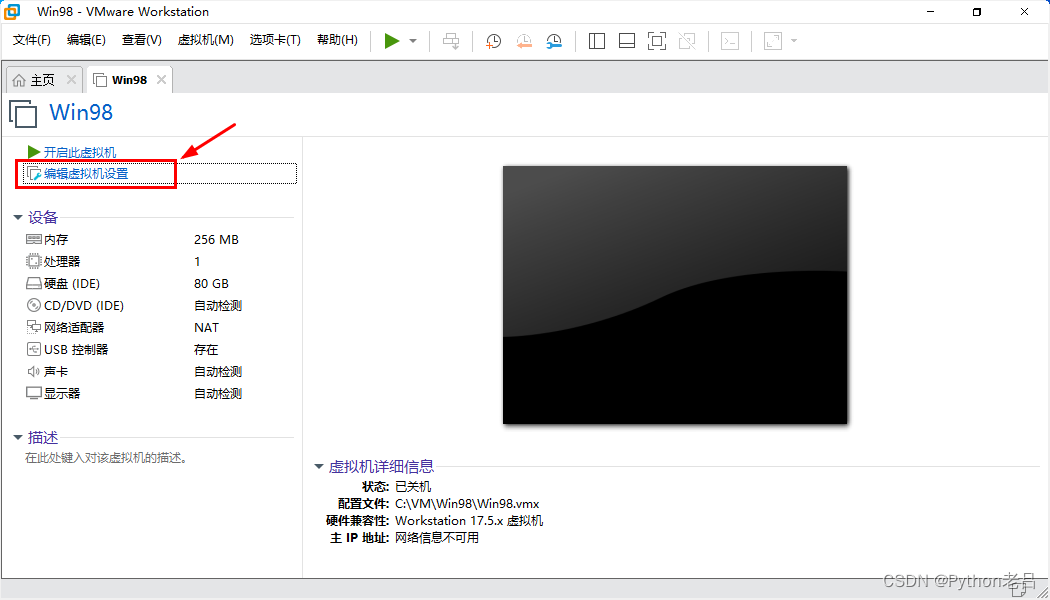The height and width of the screenshot is (600, 1050).
Task: Click the 网络信息不可用 IP address text
Action: 437,538
